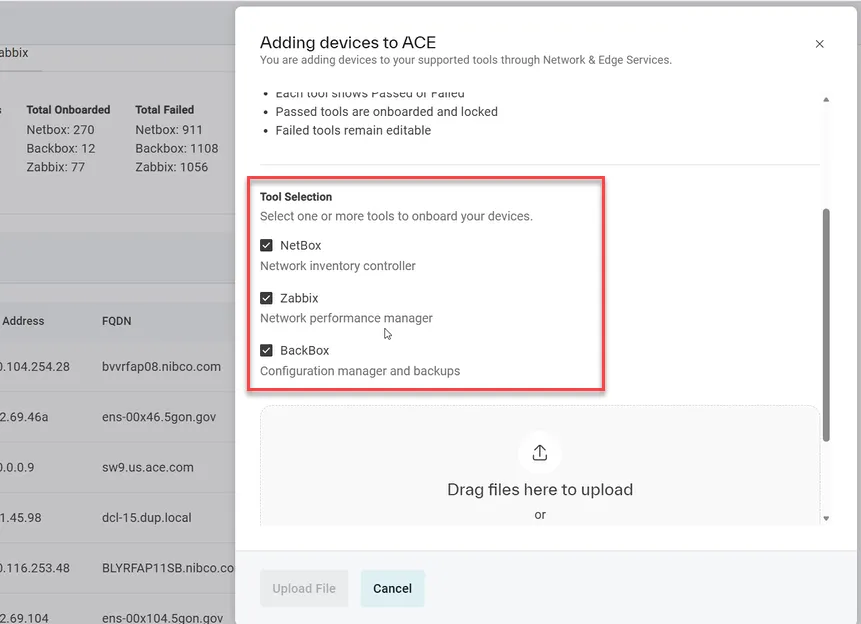This screenshot has width=861, height=624.
Task: Click the upload arrow icon in drop zone
Action: (540, 453)
